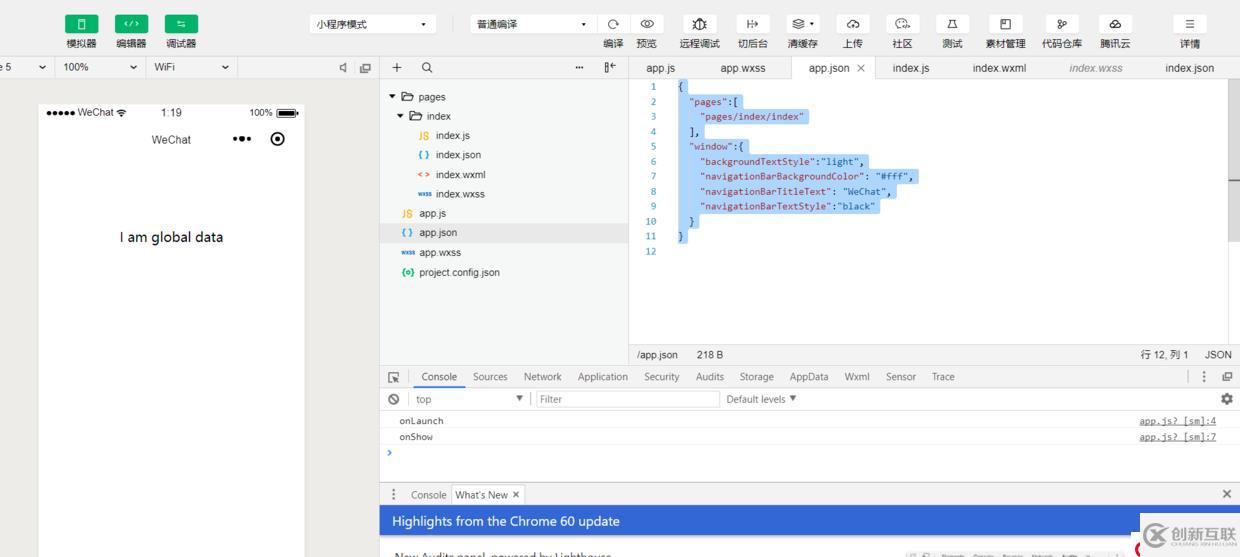Open project.config.json in file tree
1240x557 pixels.
pyautogui.click(x=459, y=272)
